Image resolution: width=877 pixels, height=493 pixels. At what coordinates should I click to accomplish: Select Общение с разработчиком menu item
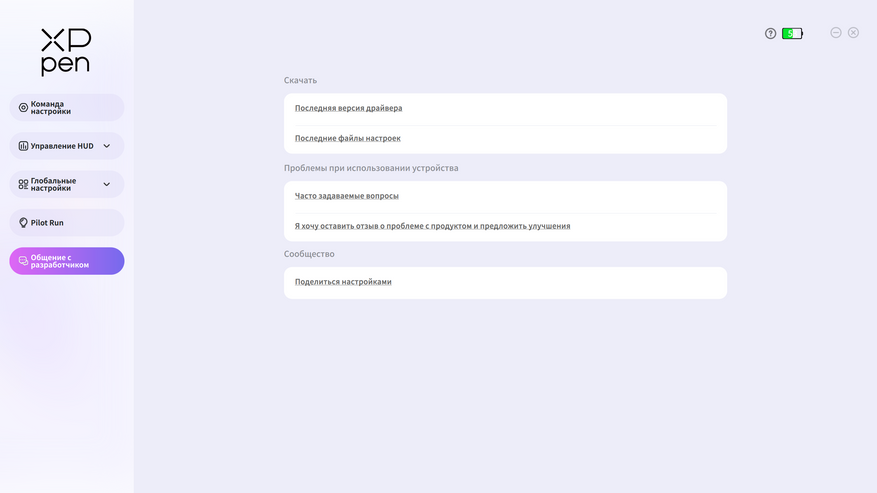pyautogui.click(x=67, y=261)
